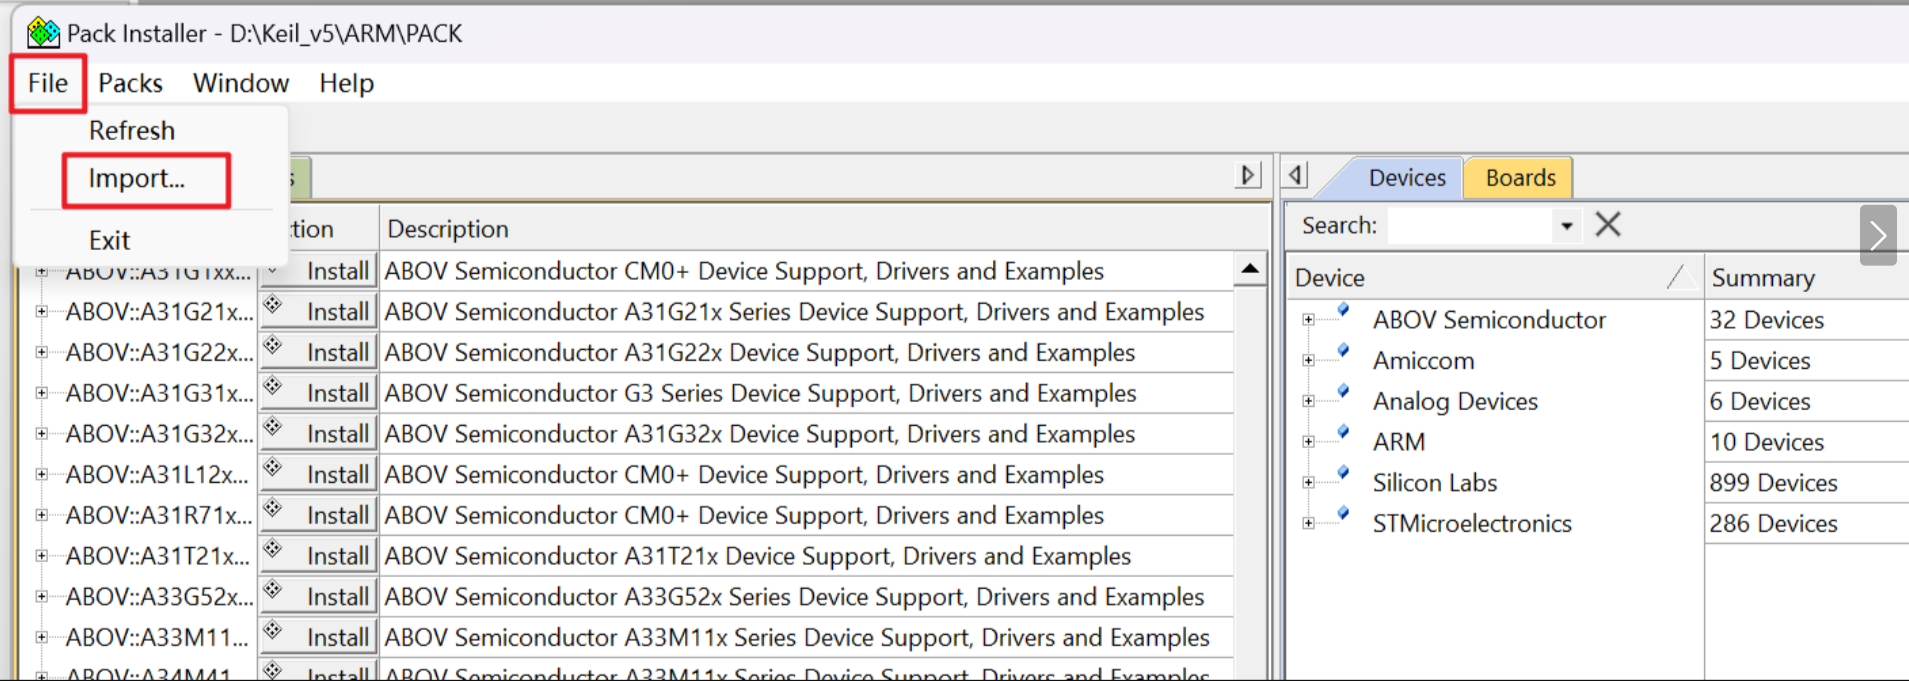Expand the ARM device node
Image resolution: width=1909 pixels, height=681 pixels.
1308,442
